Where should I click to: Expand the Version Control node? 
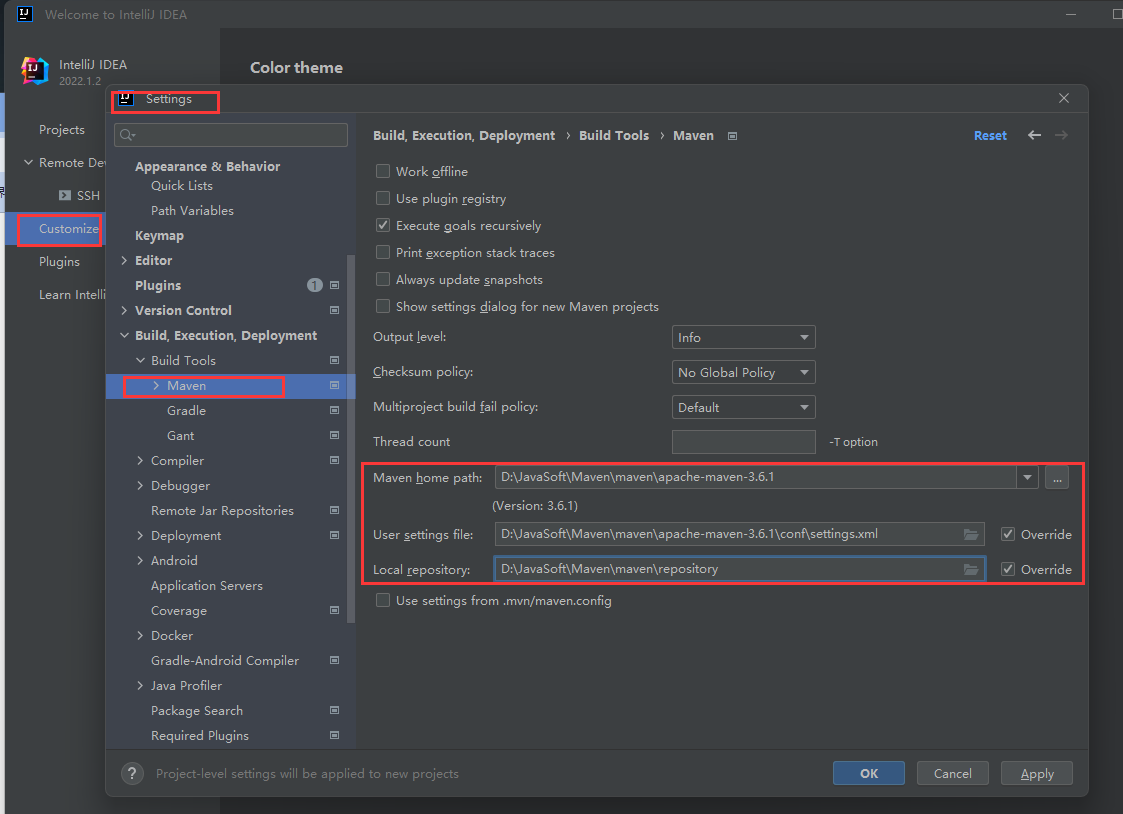[124, 310]
